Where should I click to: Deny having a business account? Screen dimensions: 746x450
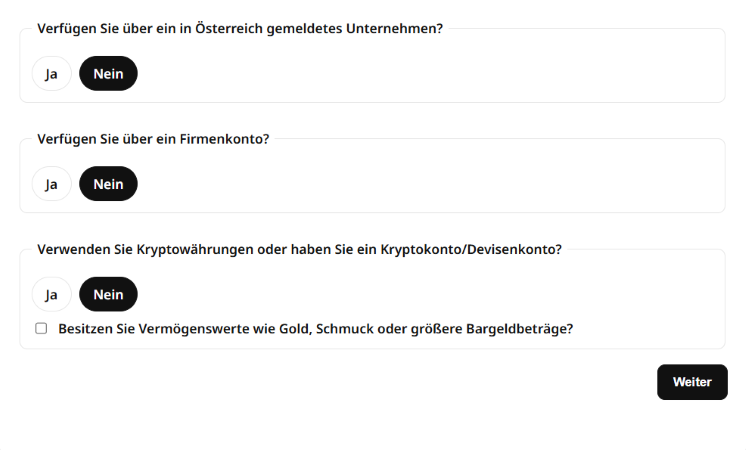[x=108, y=184]
